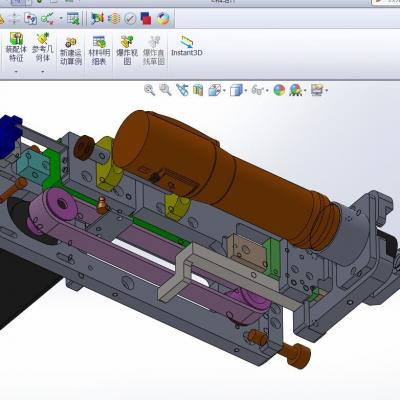Click the Exploded View (爆炸视图) icon

pos(127,50)
